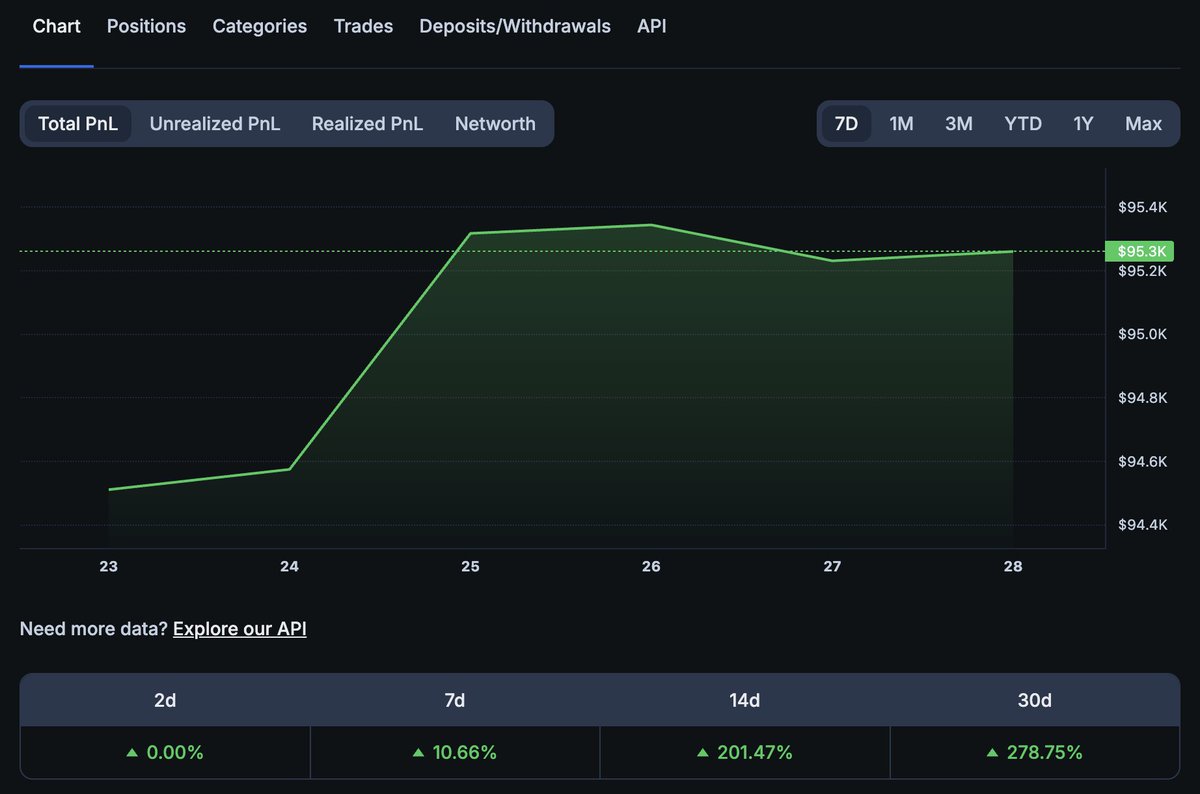Switch chart to Networth

(495, 124)
